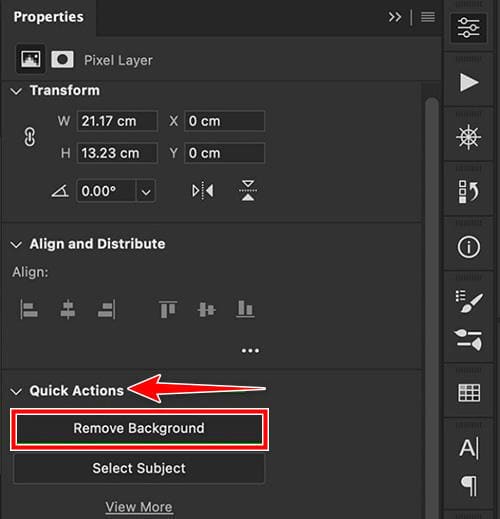The height and width of the screenshot is (519, 500).
Task: Open the Navigator ship wheel panel icon
Action: (468, 137)
